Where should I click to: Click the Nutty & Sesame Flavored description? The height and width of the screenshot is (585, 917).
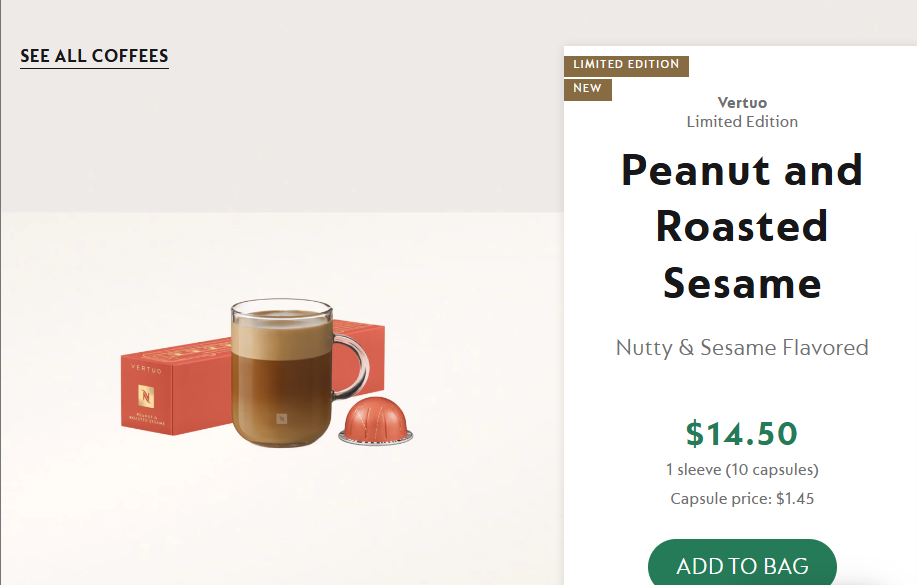742,348
